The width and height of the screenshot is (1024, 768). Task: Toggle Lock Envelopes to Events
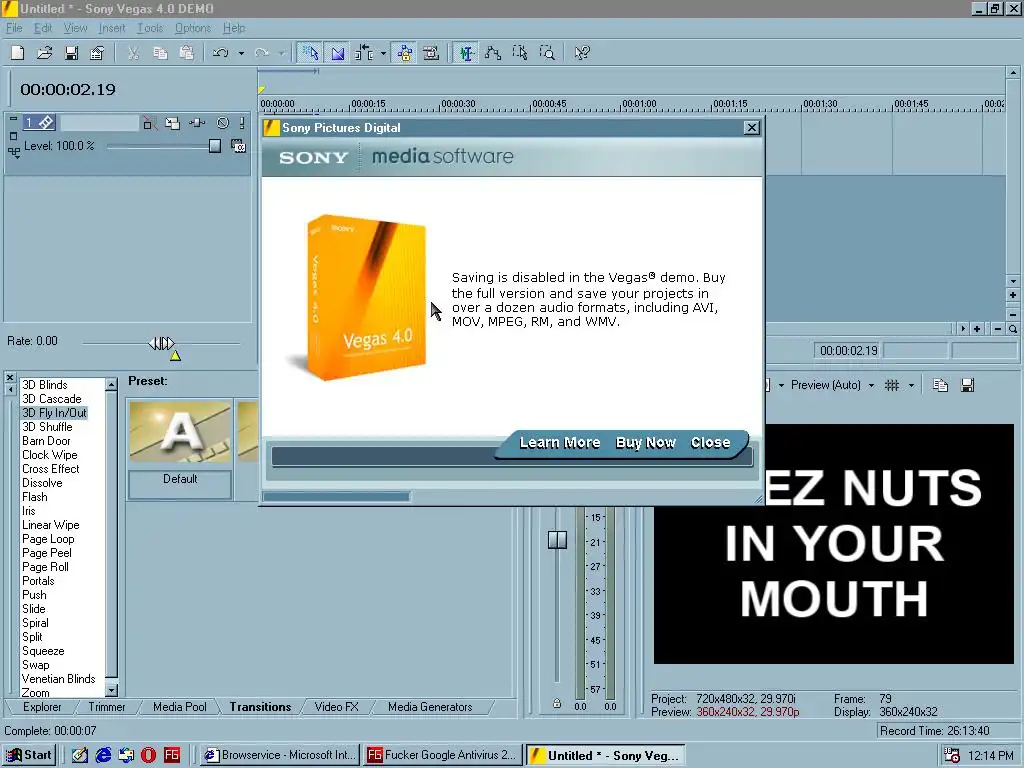[405, 53]
